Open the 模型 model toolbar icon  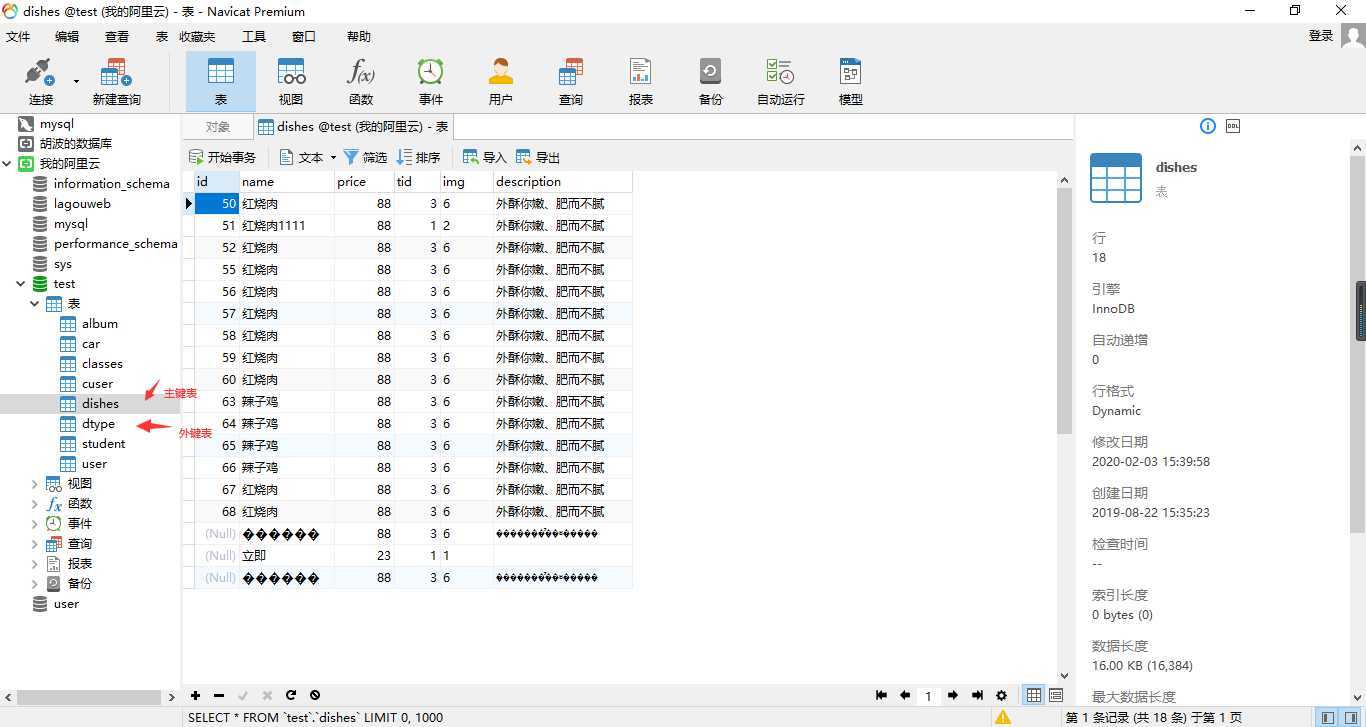pos(851,81)
